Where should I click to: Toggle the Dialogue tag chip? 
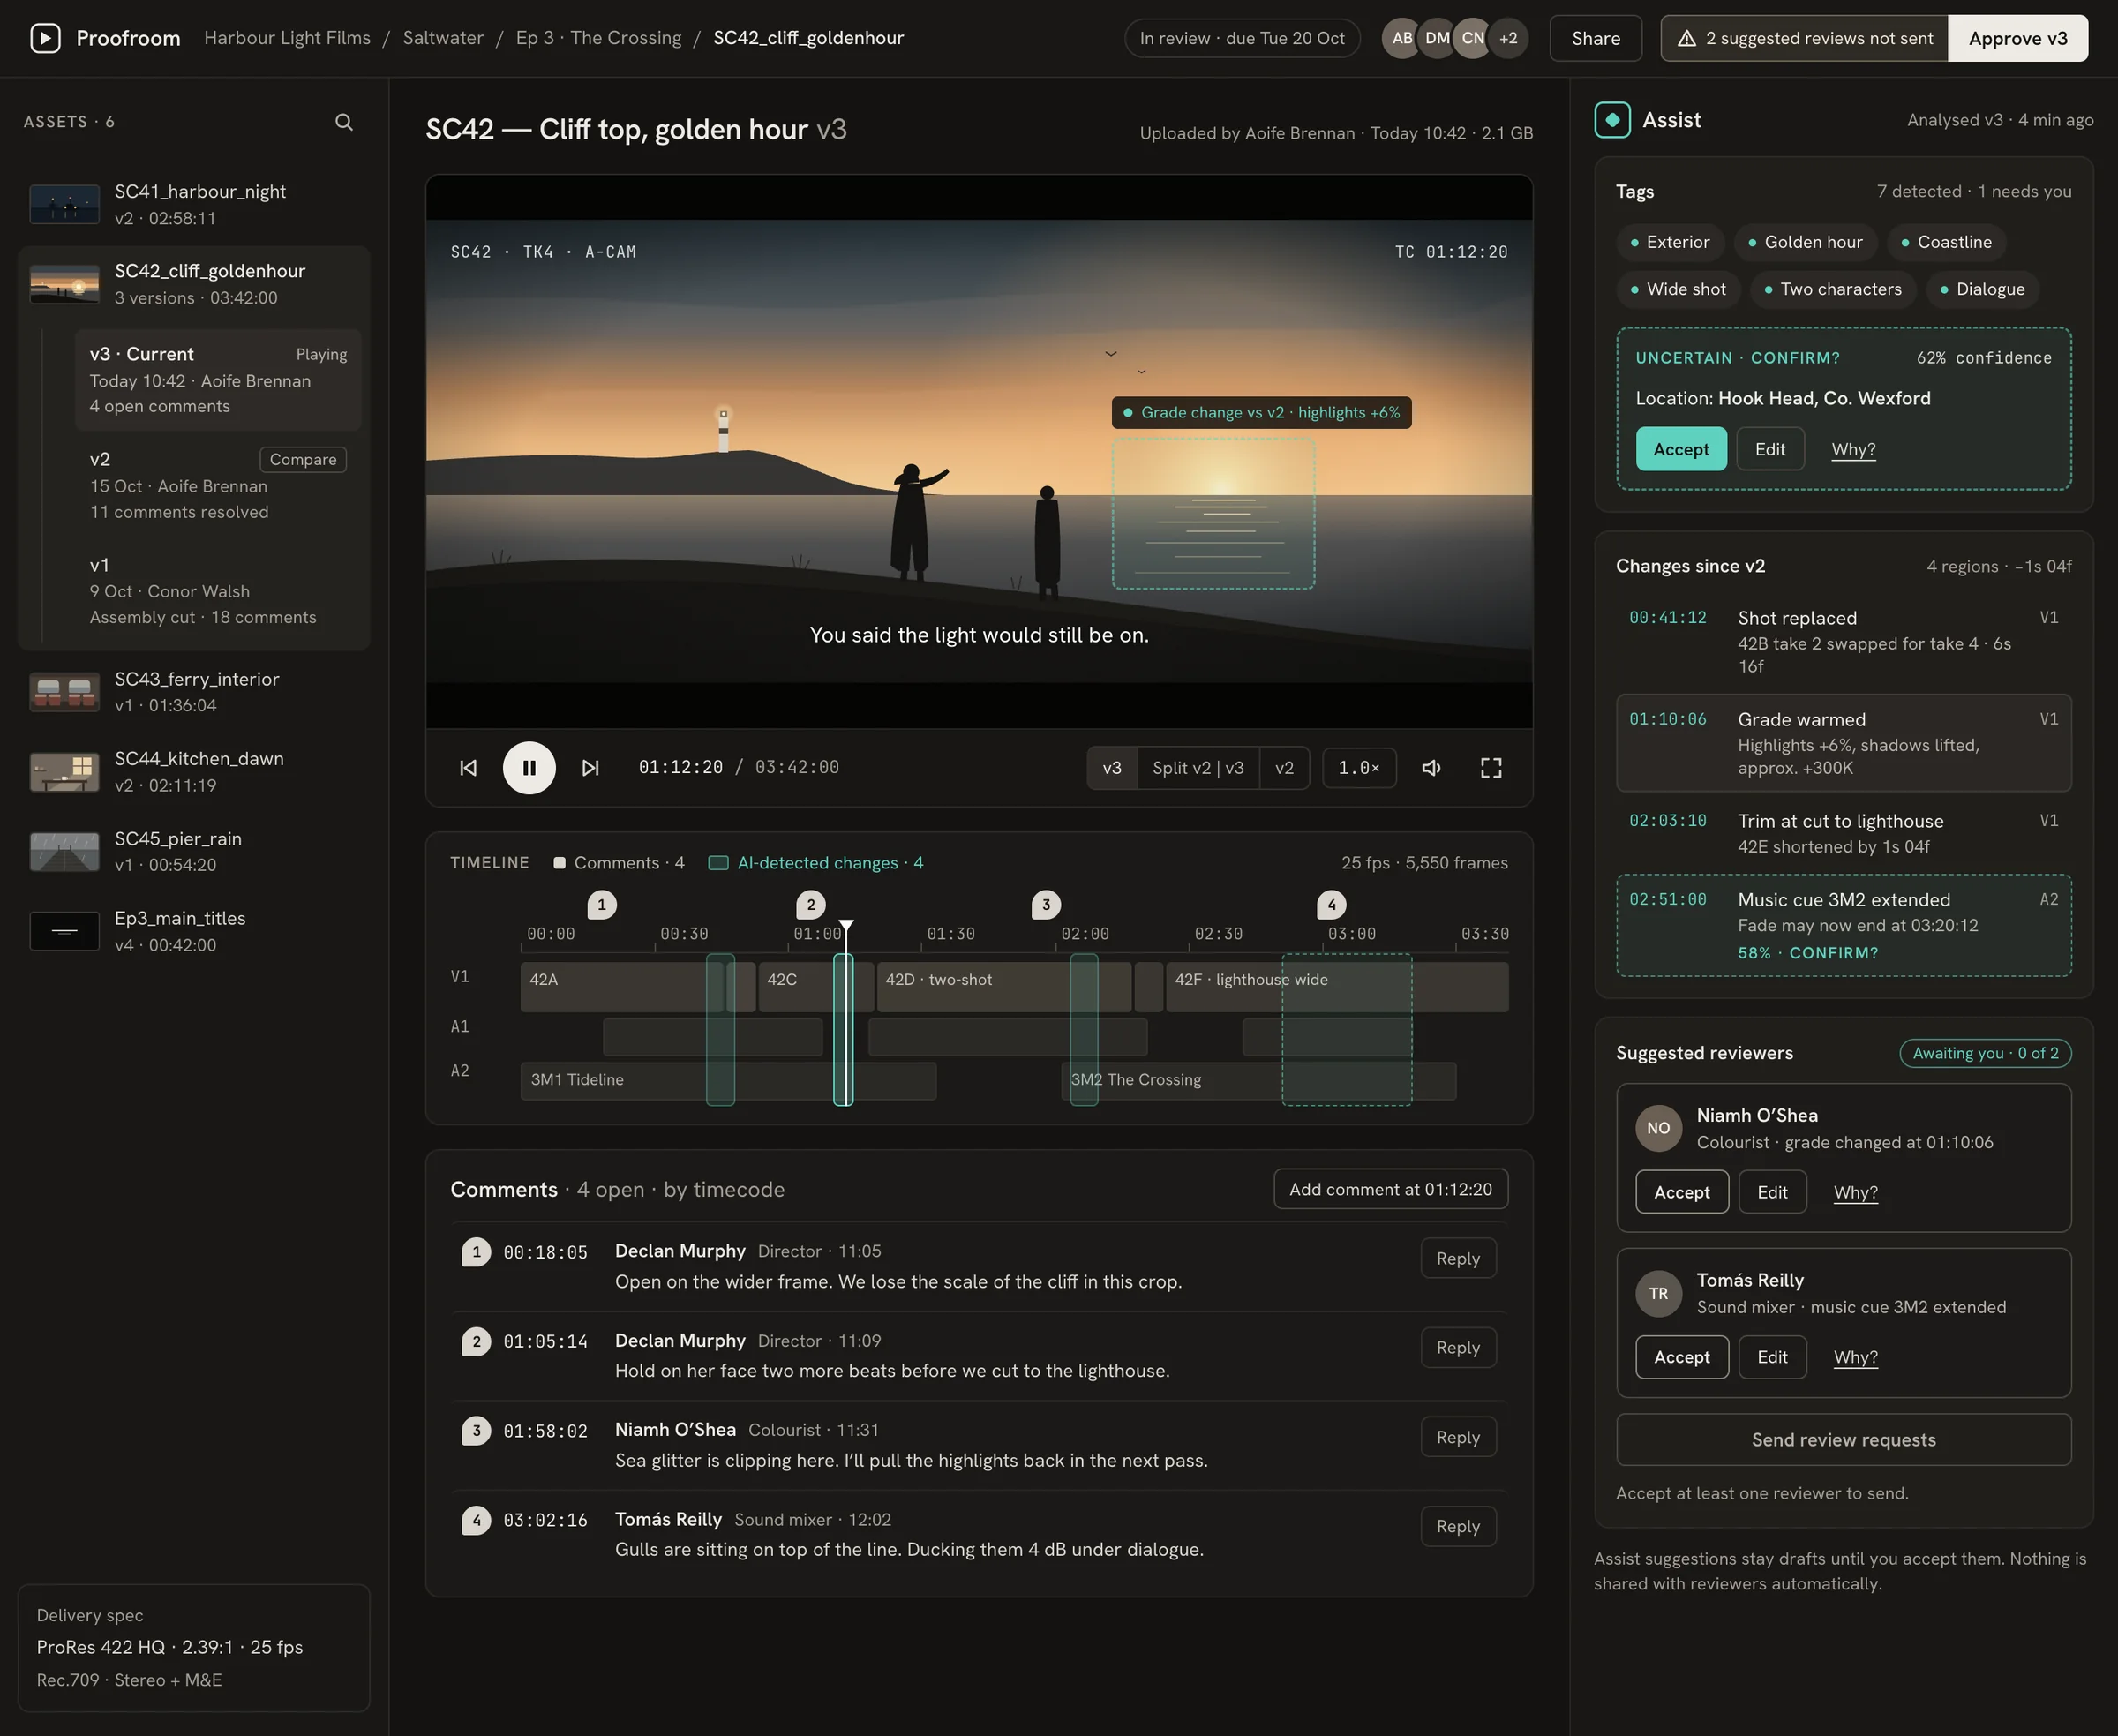click(1982, 289)
